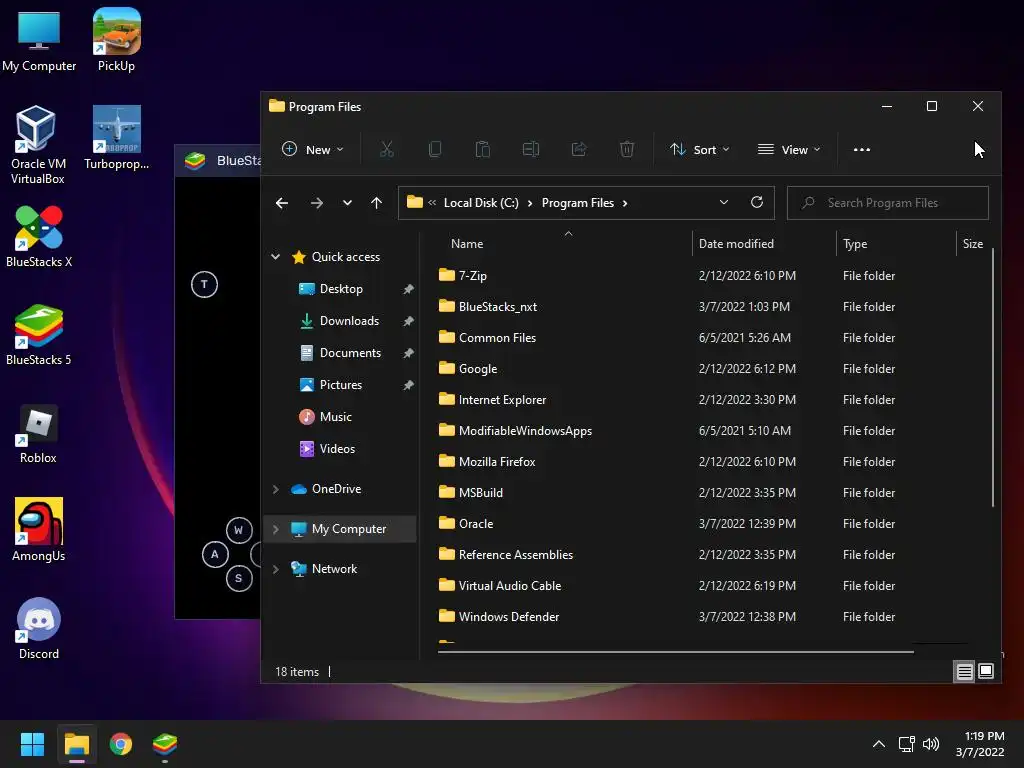The height and width of the screenshot is (768, 1024).
Task: Switch to large thumbnails view icon
Action: [x=986, y=671]
